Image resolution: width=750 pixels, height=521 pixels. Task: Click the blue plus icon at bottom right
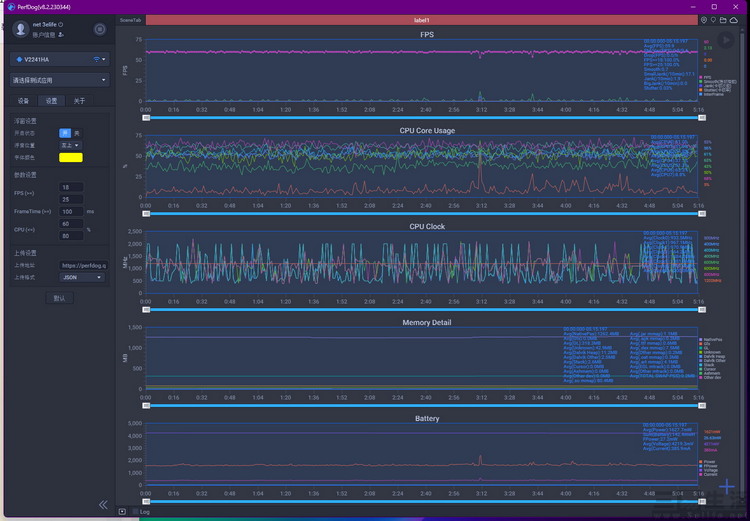727,487
